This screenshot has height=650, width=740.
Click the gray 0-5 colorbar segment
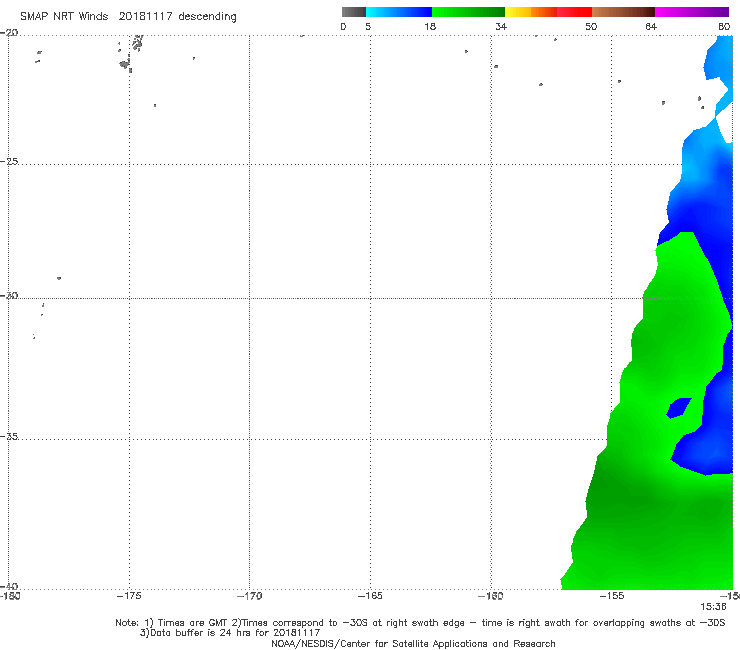coord(354,12)
